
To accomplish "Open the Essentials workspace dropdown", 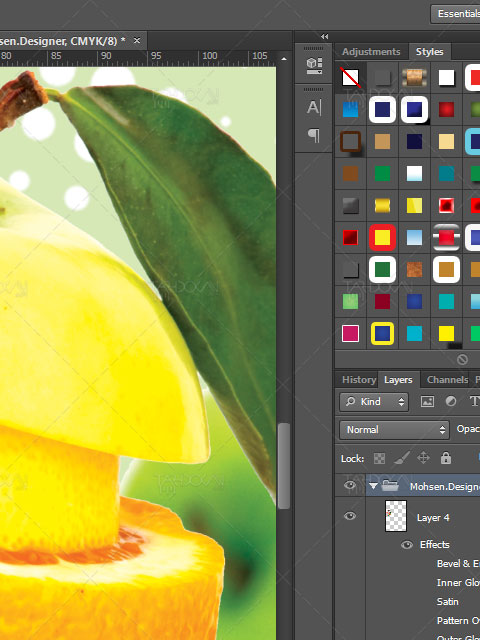I will (x=455, y=14).
